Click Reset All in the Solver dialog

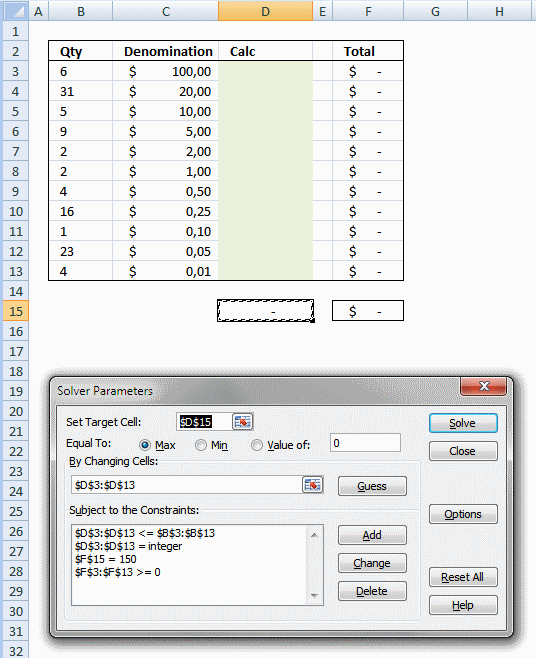pyautogui.click(x=463, y=577)
